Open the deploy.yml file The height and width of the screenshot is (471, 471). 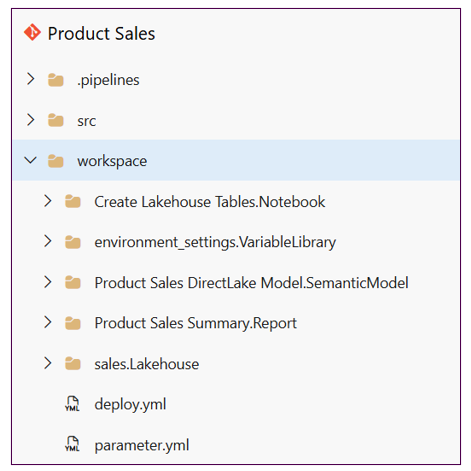[130, 404]
